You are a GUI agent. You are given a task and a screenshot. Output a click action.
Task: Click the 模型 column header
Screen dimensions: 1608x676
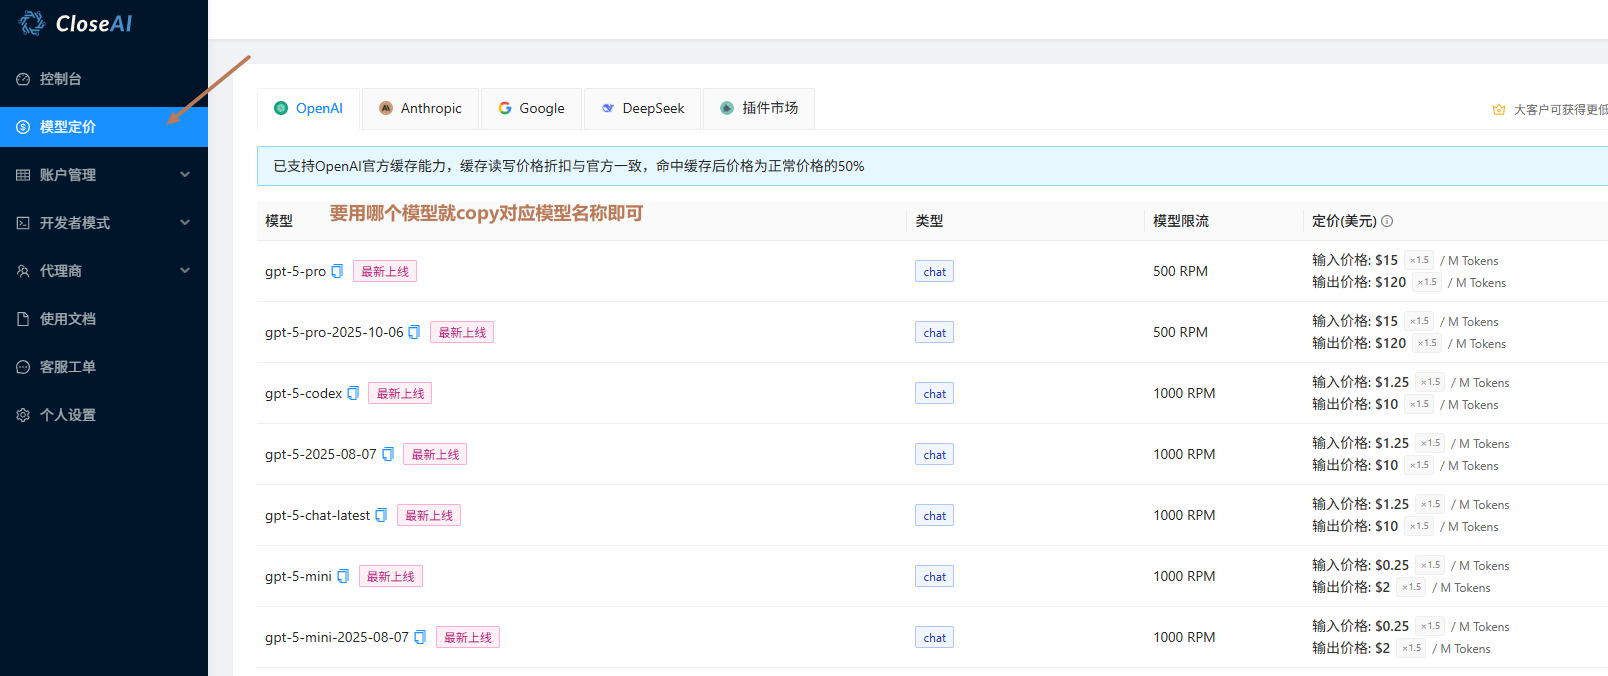click(279, 221)
